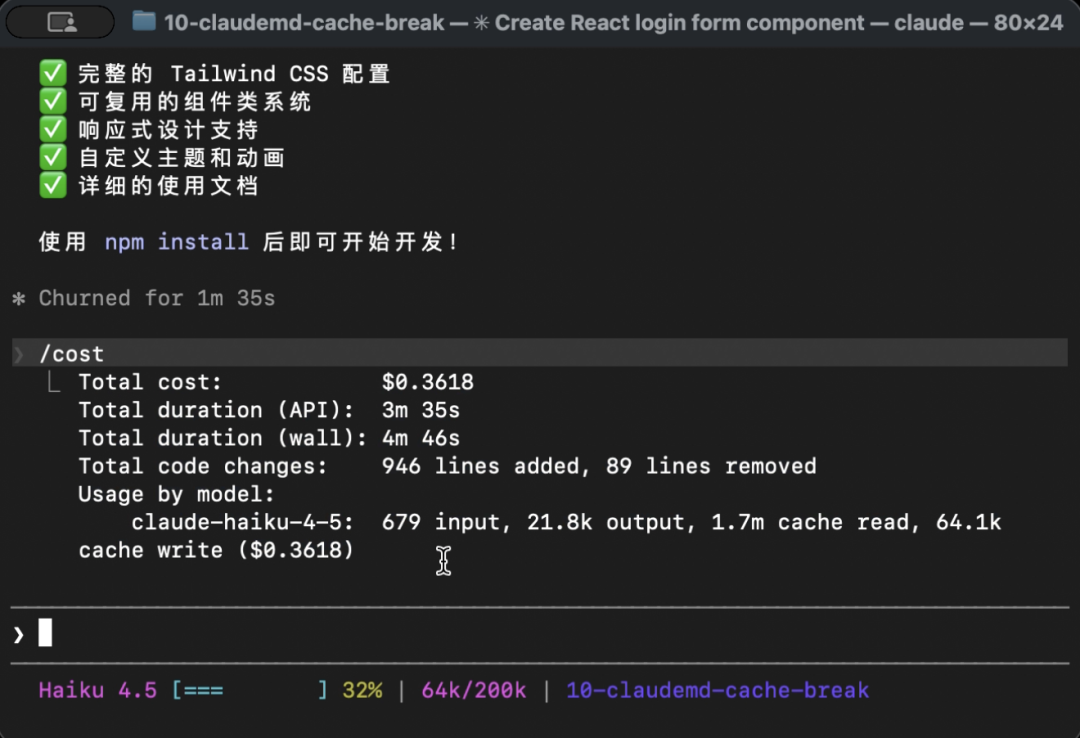Click the green checkmark beside 详细的使用文档
Viewport: 1080px width, 738px height.
point(52,185)
